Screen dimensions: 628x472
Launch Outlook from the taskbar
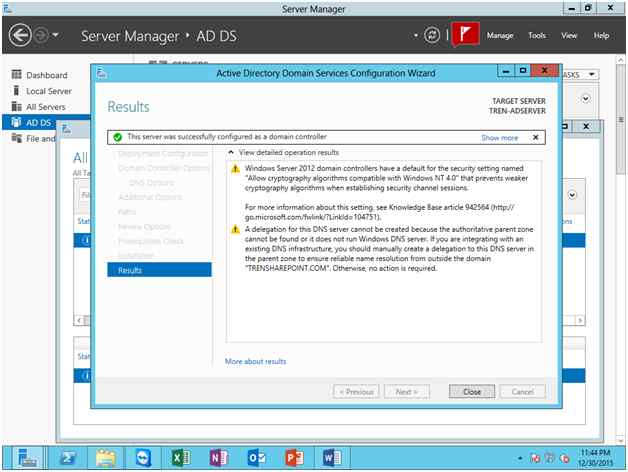pos(256,458)
